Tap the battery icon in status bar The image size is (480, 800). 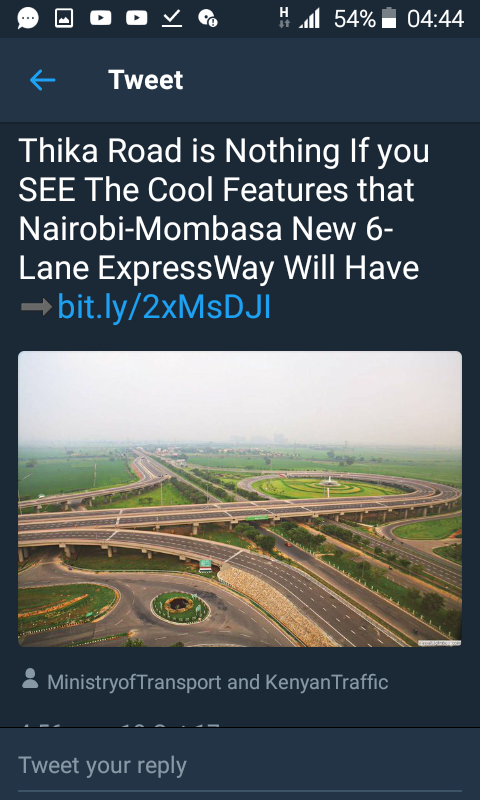pos(389,18)
